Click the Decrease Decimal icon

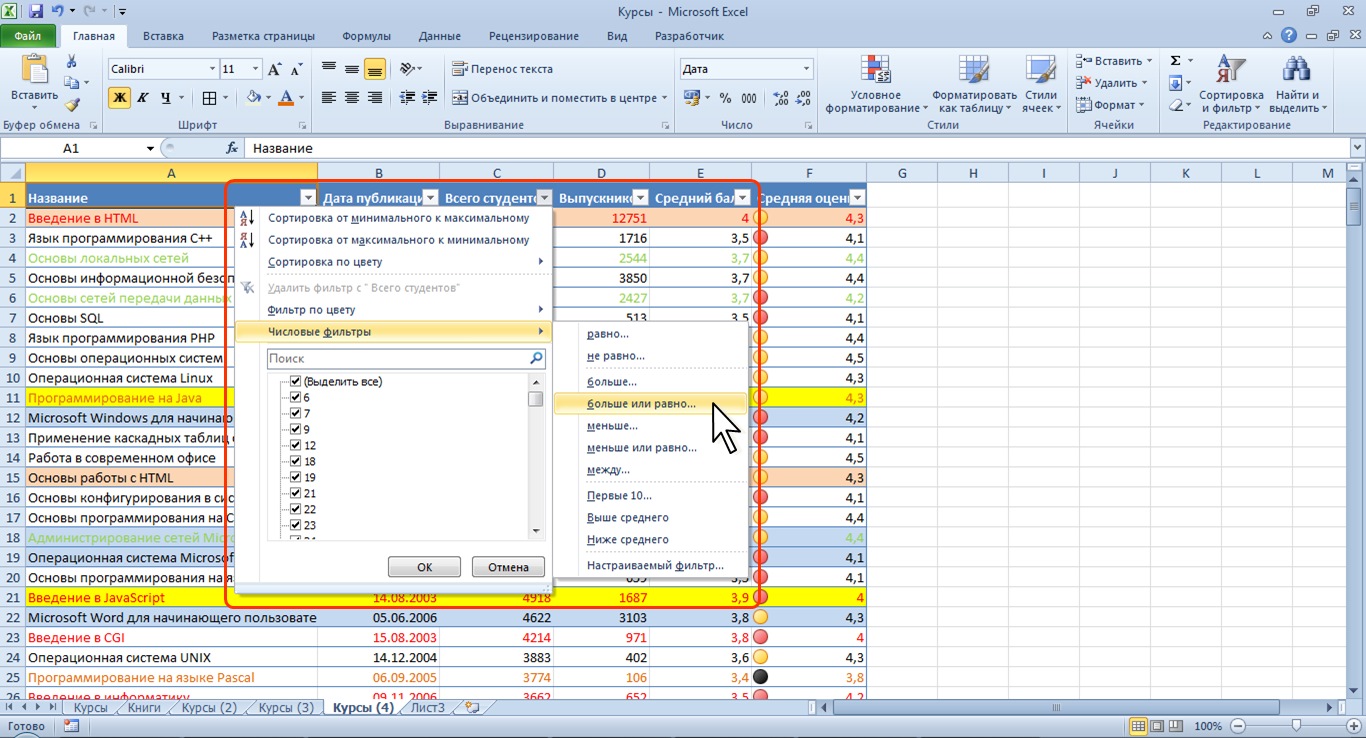click(x=802, y=98)
